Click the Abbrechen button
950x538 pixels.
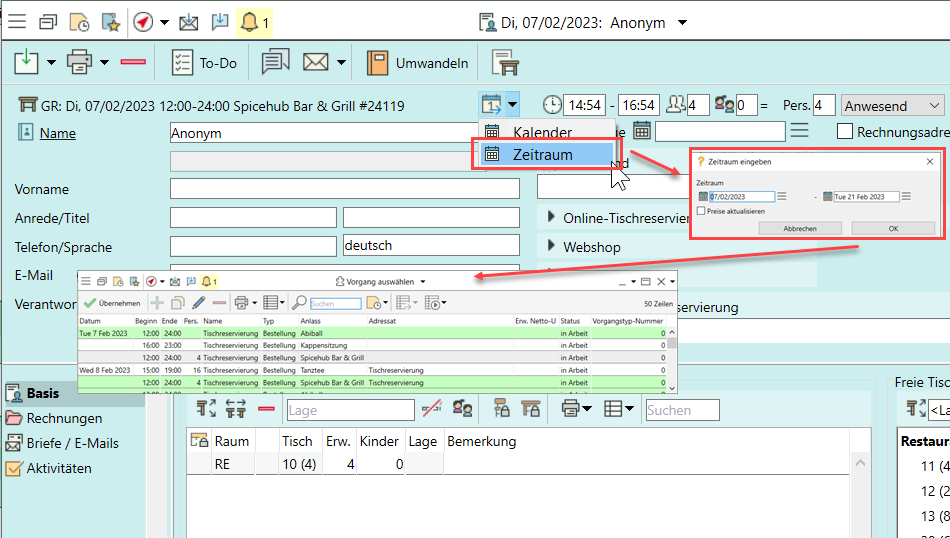(800, 228)
